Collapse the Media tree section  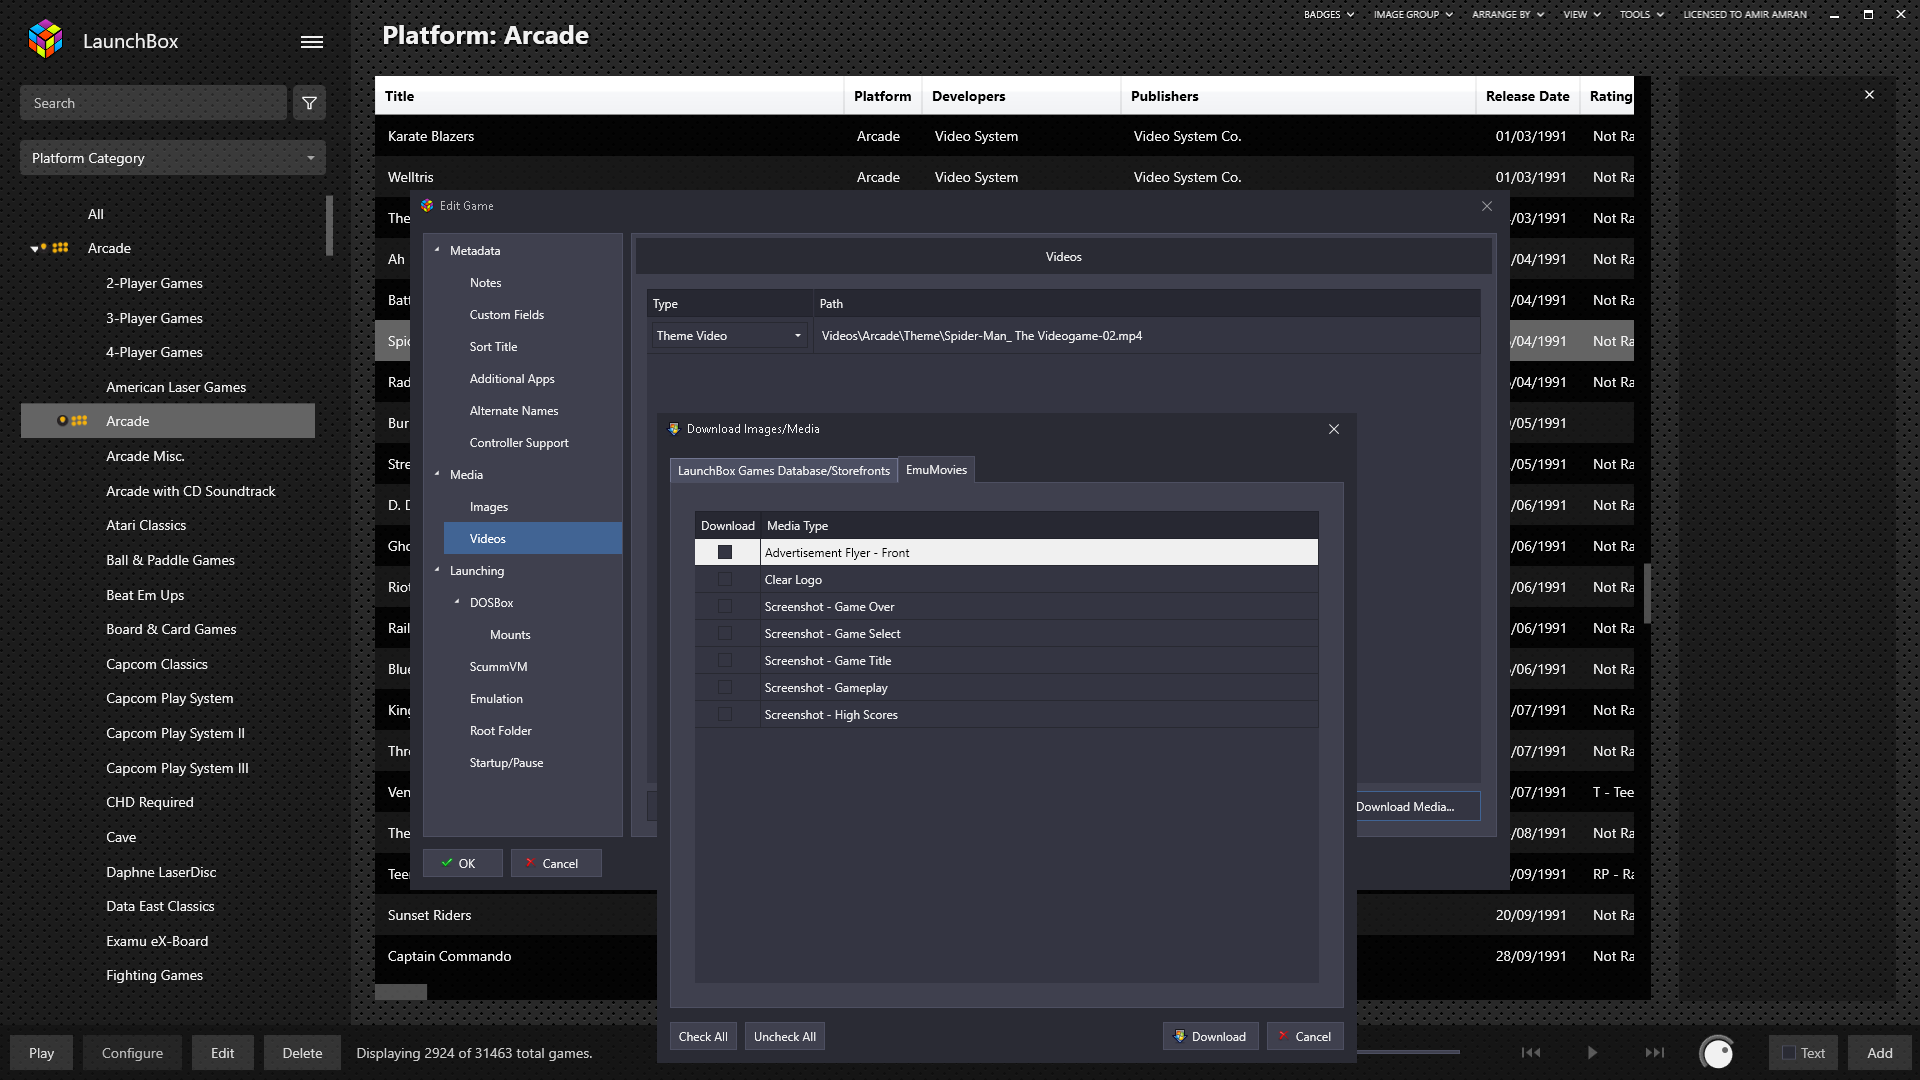(x=437, y=474)
